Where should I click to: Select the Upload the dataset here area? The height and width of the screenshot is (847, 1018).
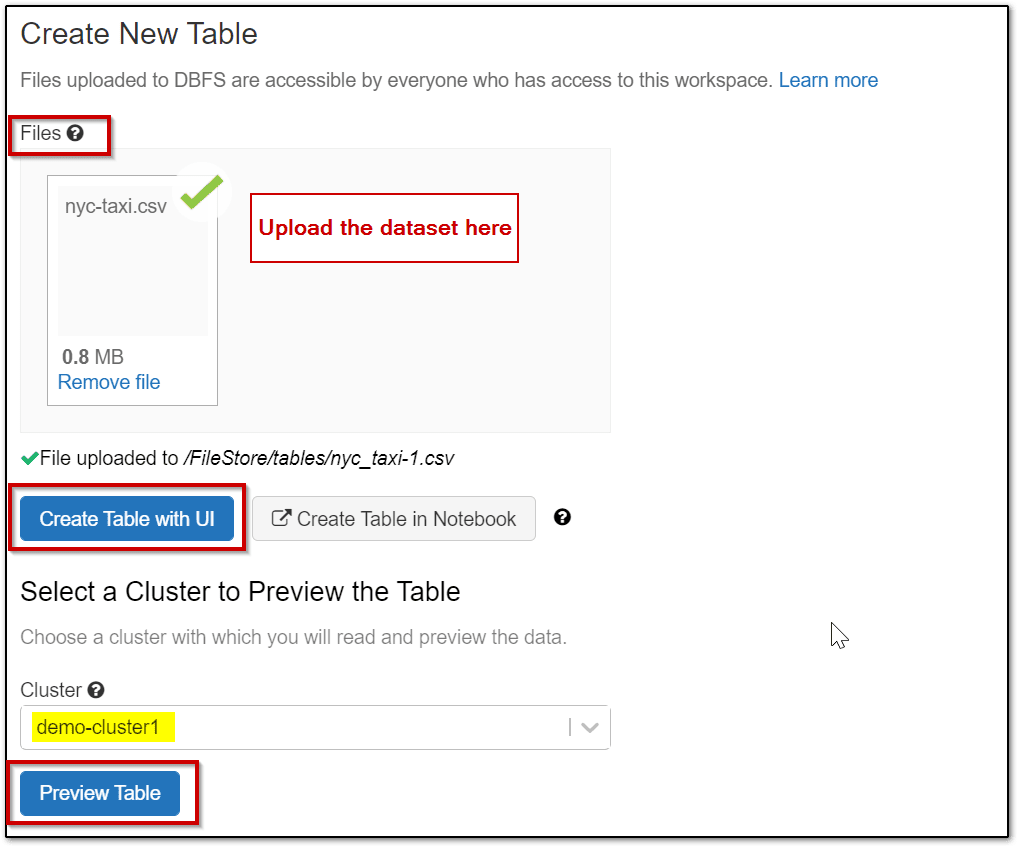click(383, 228)
